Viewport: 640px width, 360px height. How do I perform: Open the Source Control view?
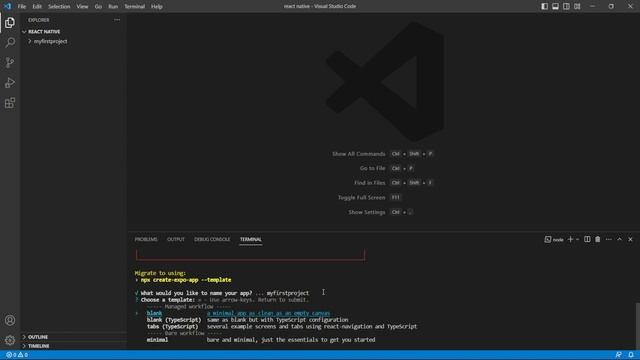coord(10,62)
